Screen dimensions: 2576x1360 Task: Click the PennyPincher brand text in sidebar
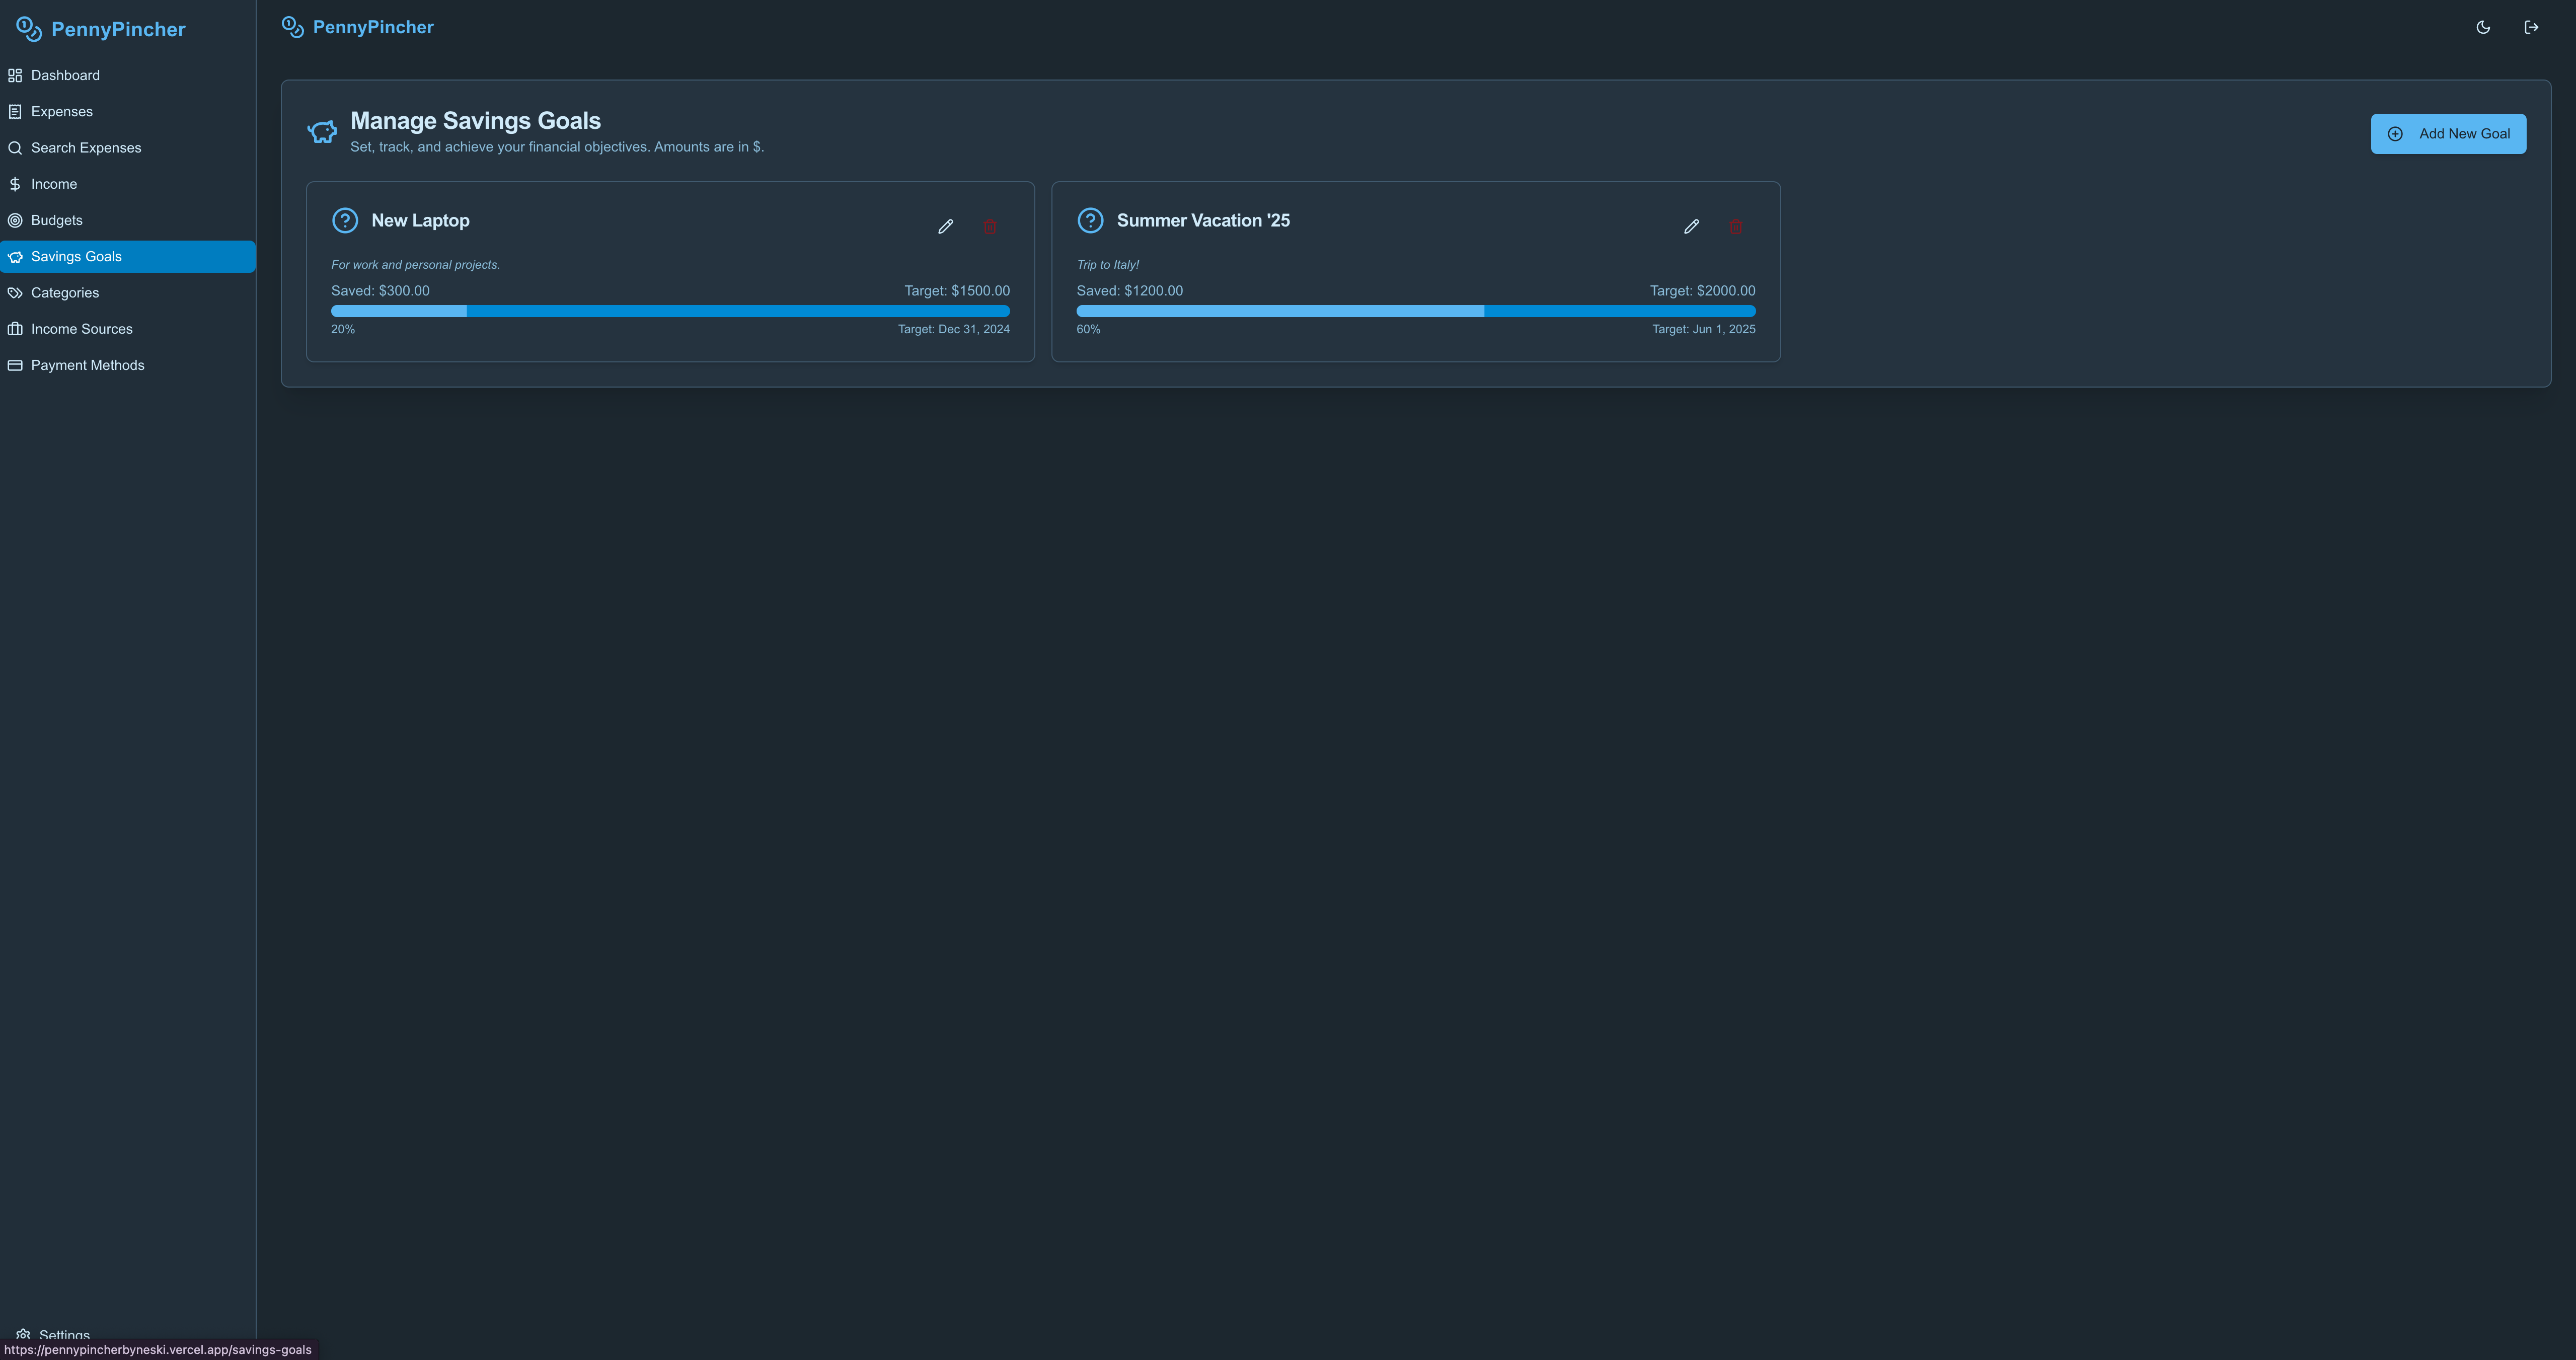coord(118,29)
